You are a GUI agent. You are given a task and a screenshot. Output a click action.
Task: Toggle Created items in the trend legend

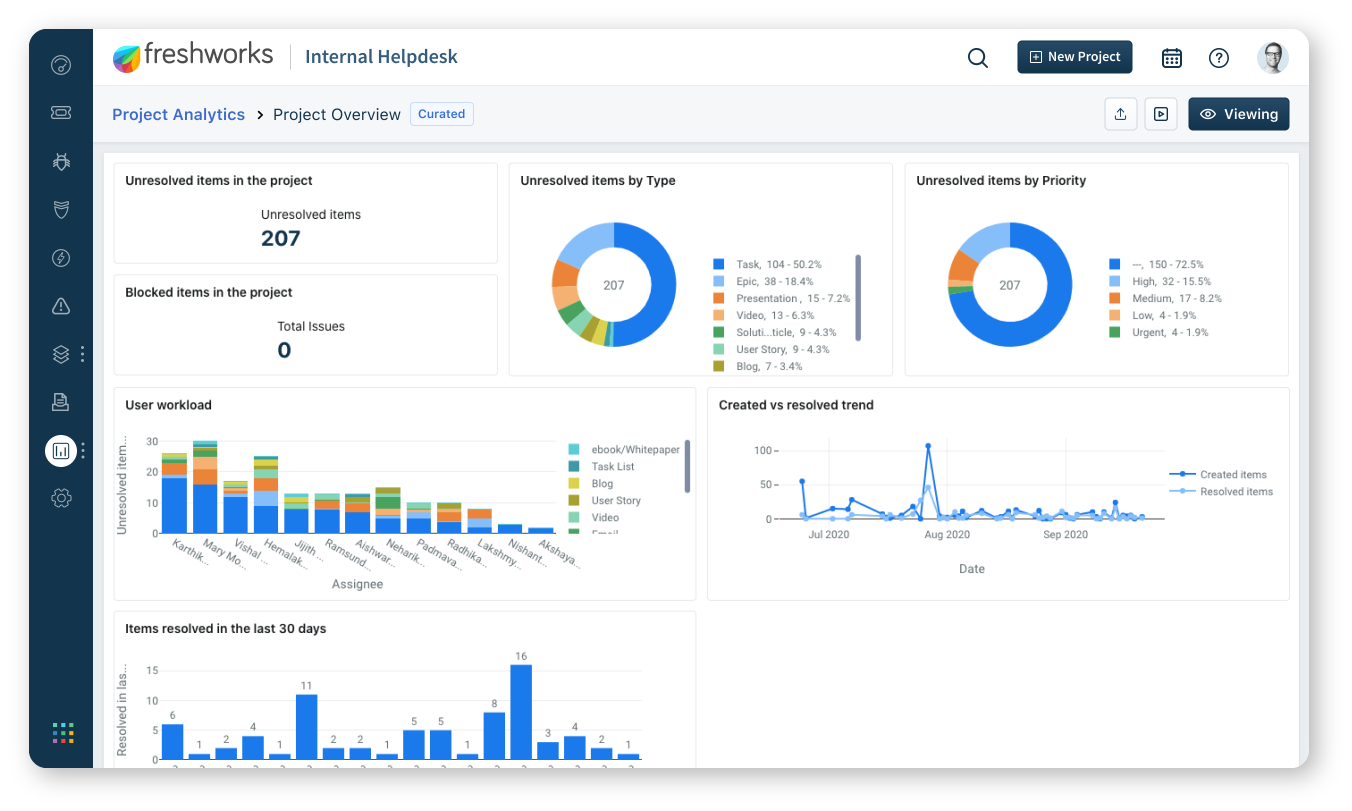tap(1228, 475)
